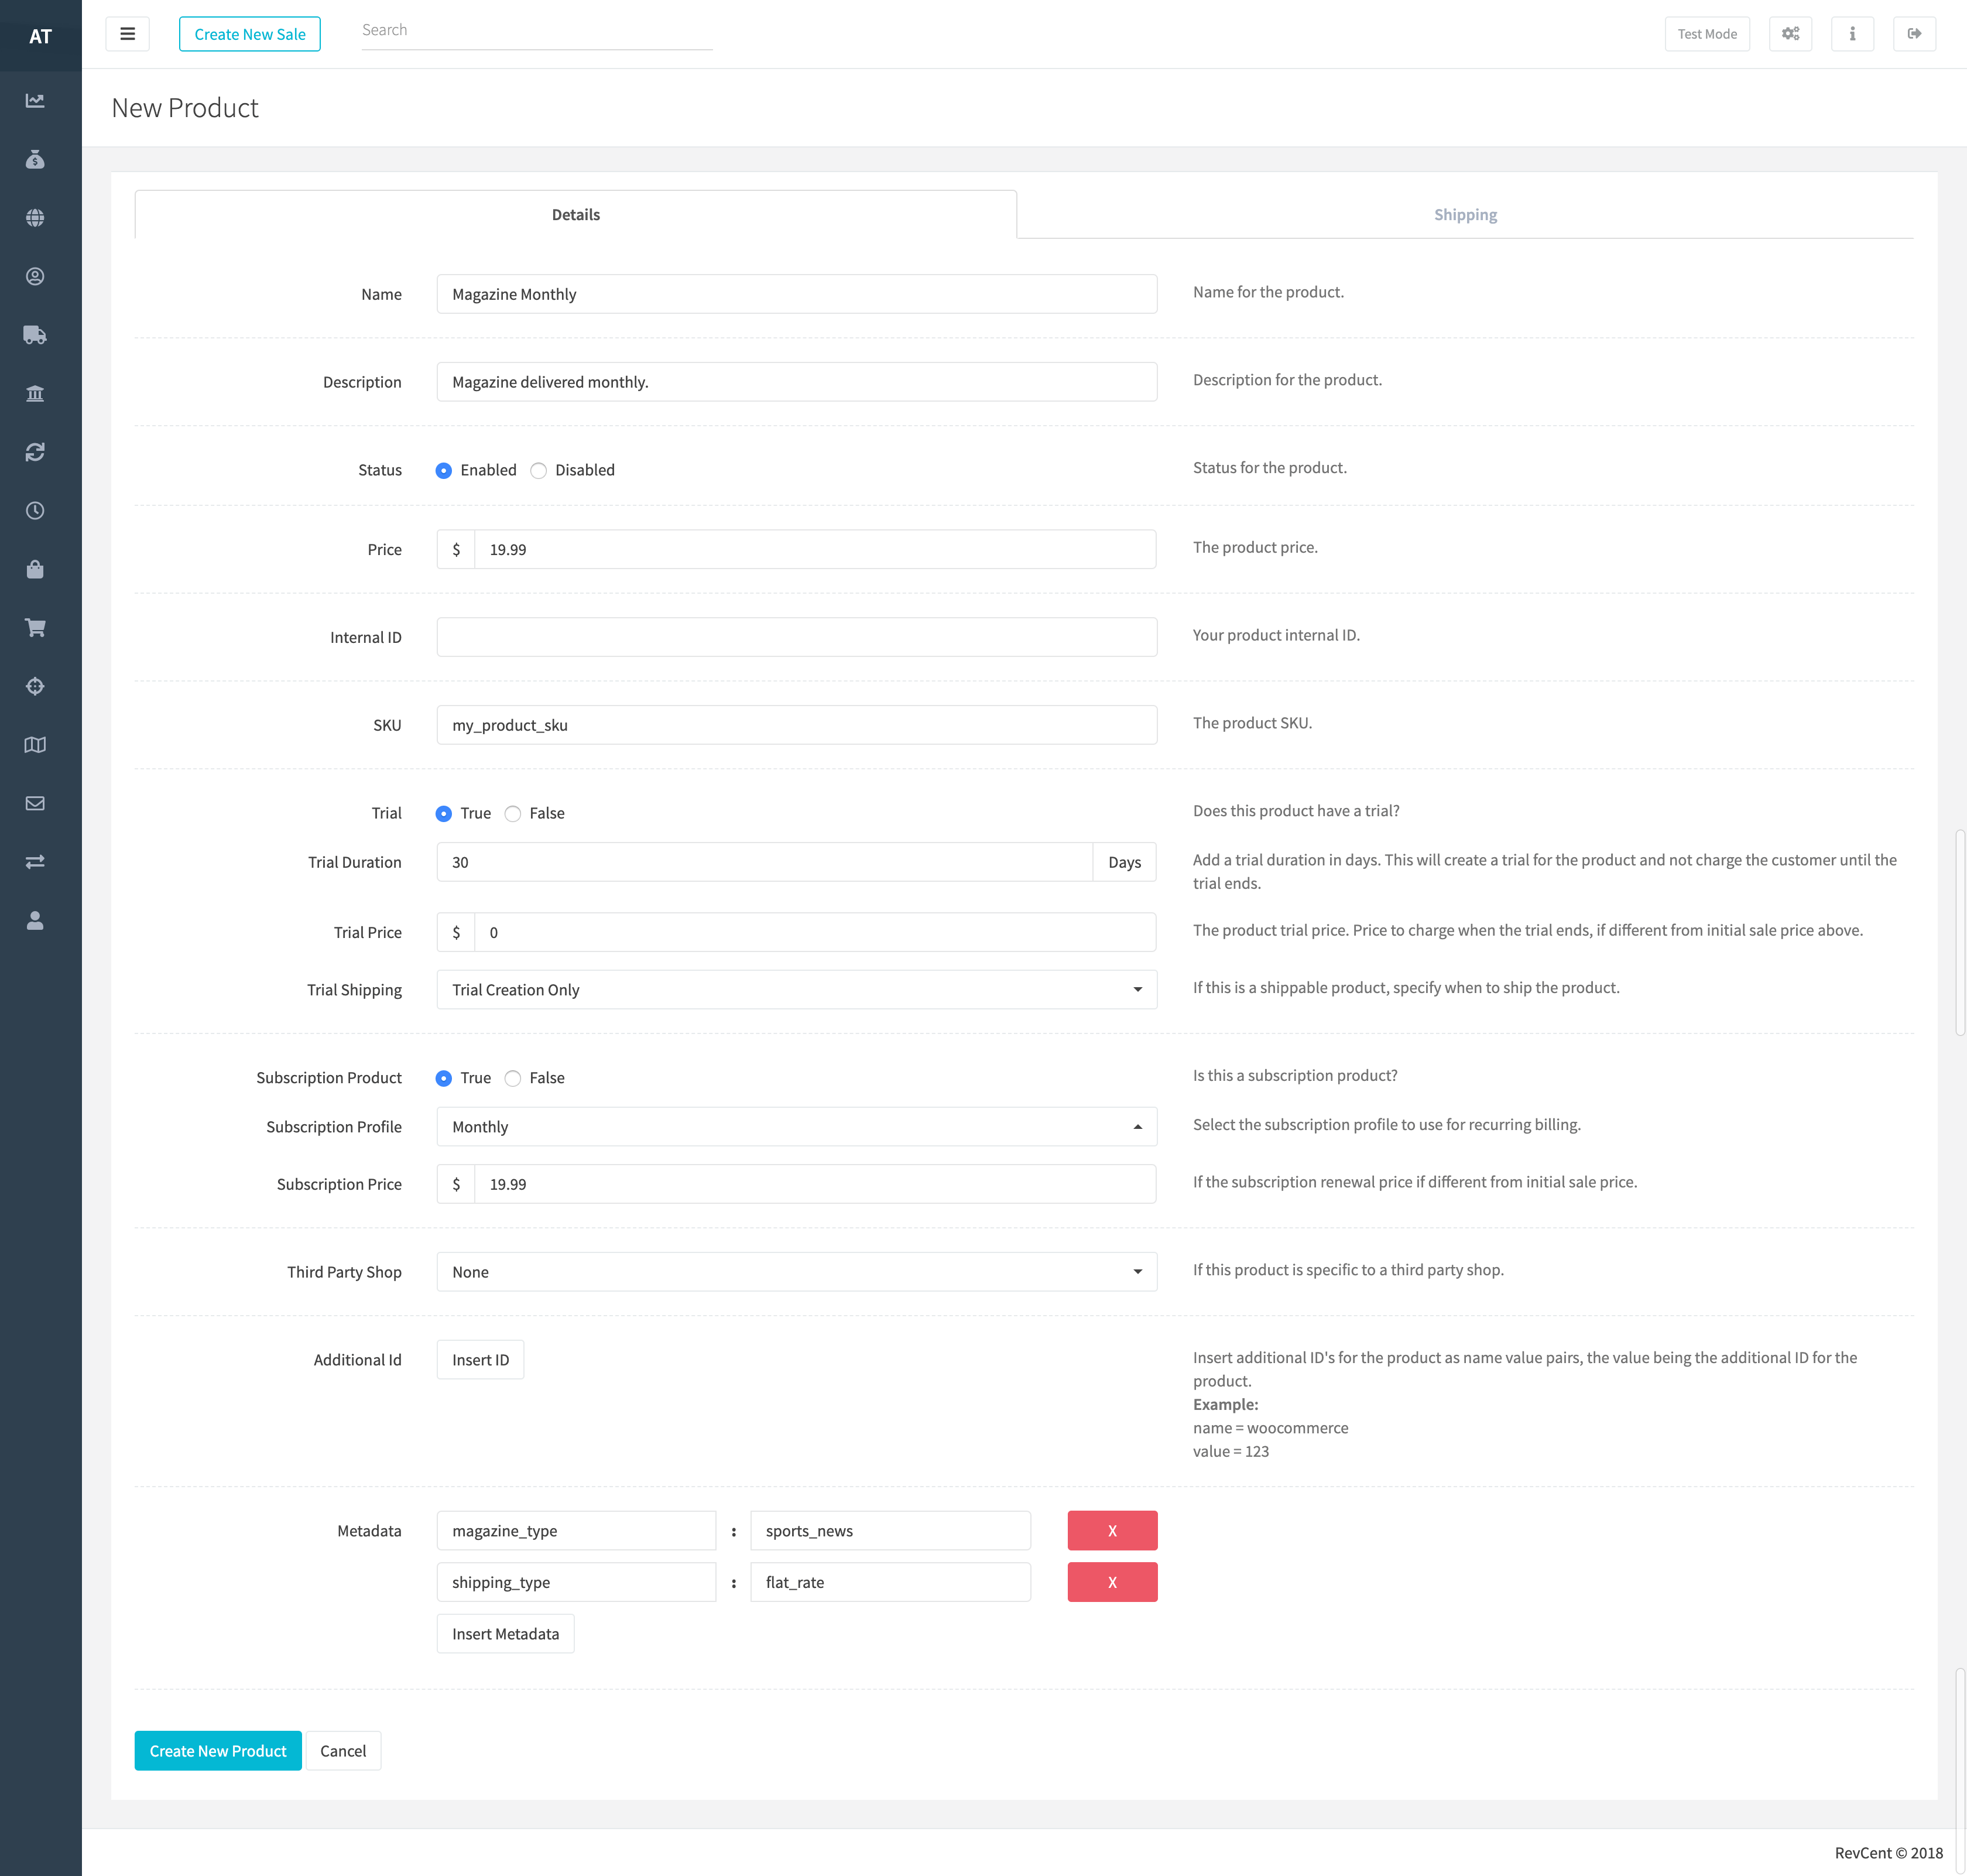Click the Internal ID input field

tap(796, 638)
